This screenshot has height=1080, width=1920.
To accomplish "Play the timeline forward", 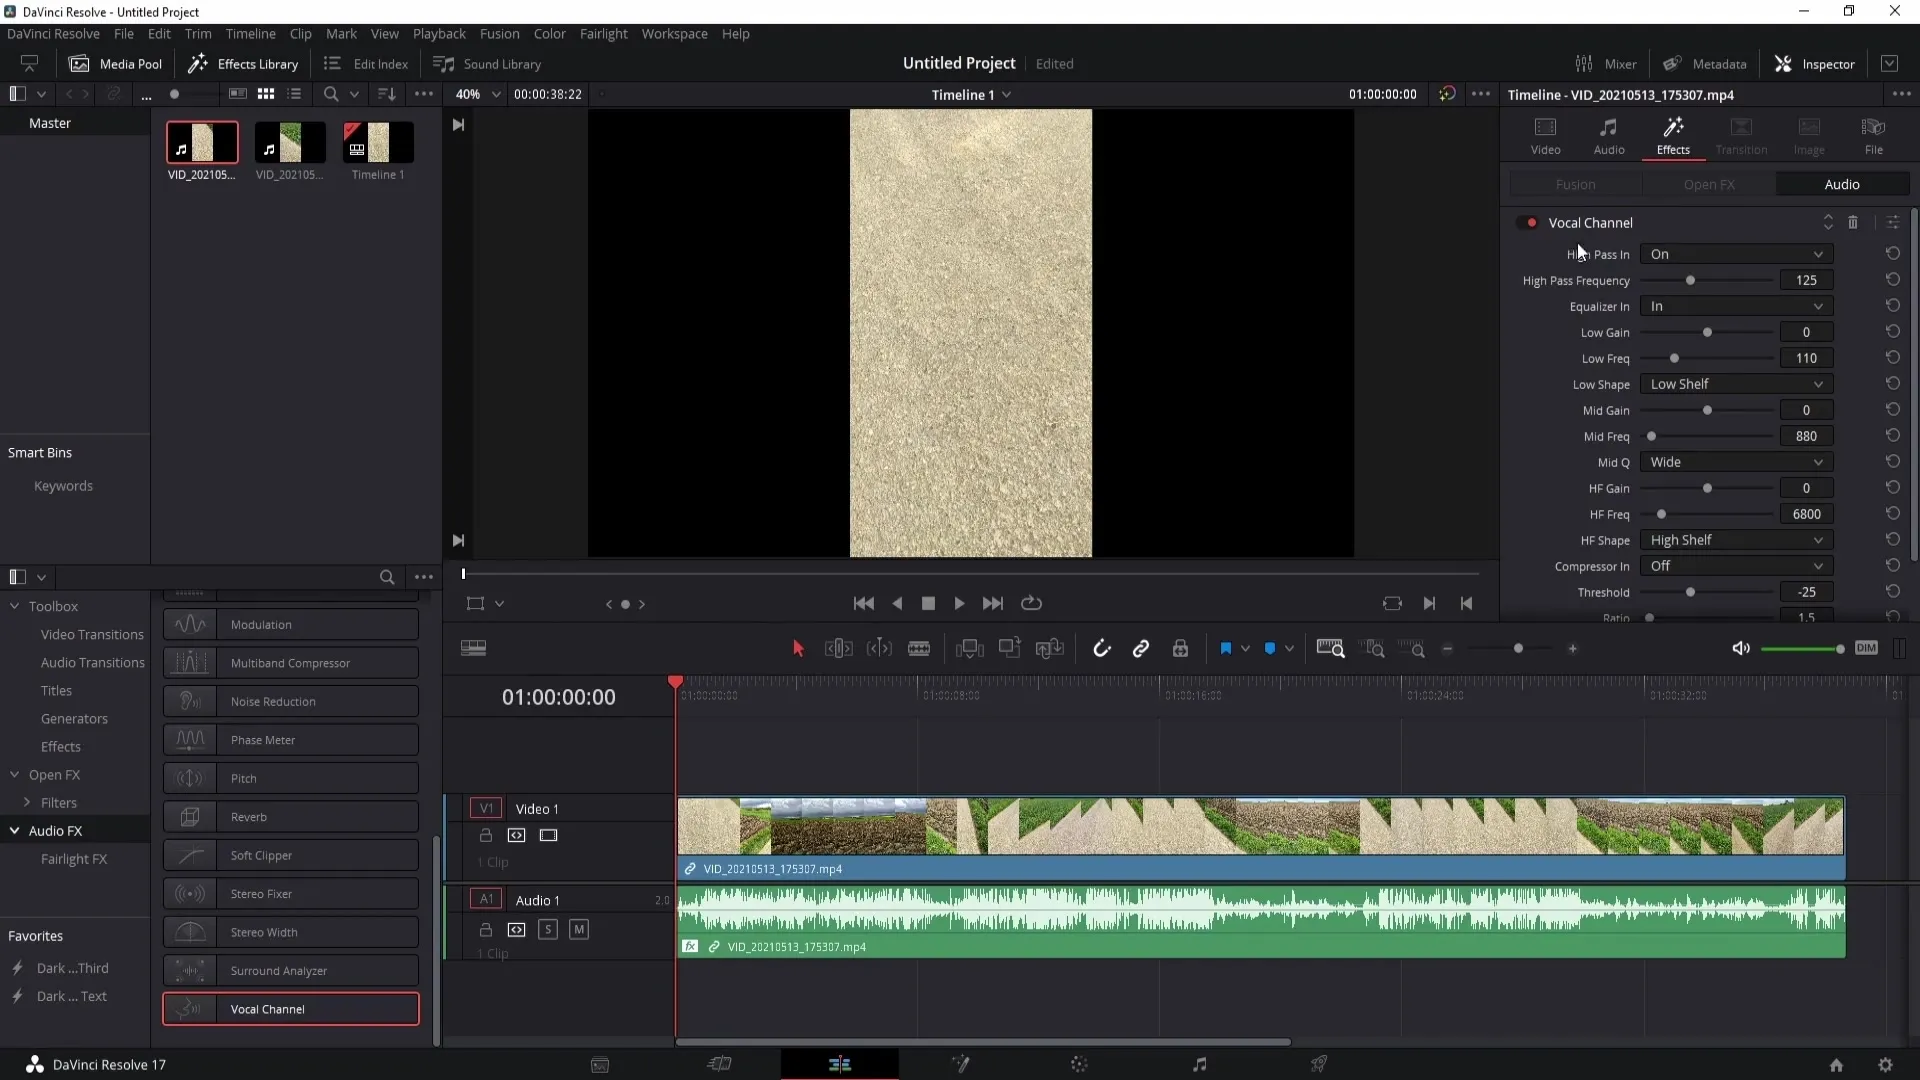I will pos(959,603).
